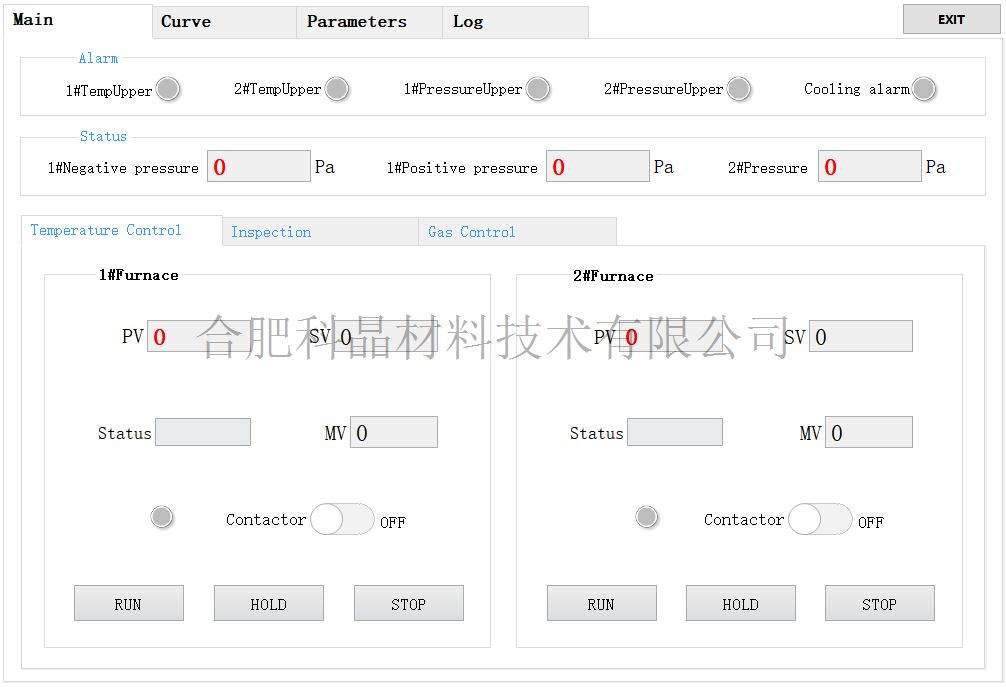
Task: Toggle the 1#Furnace Contactor switch
Action: [342, 519]
